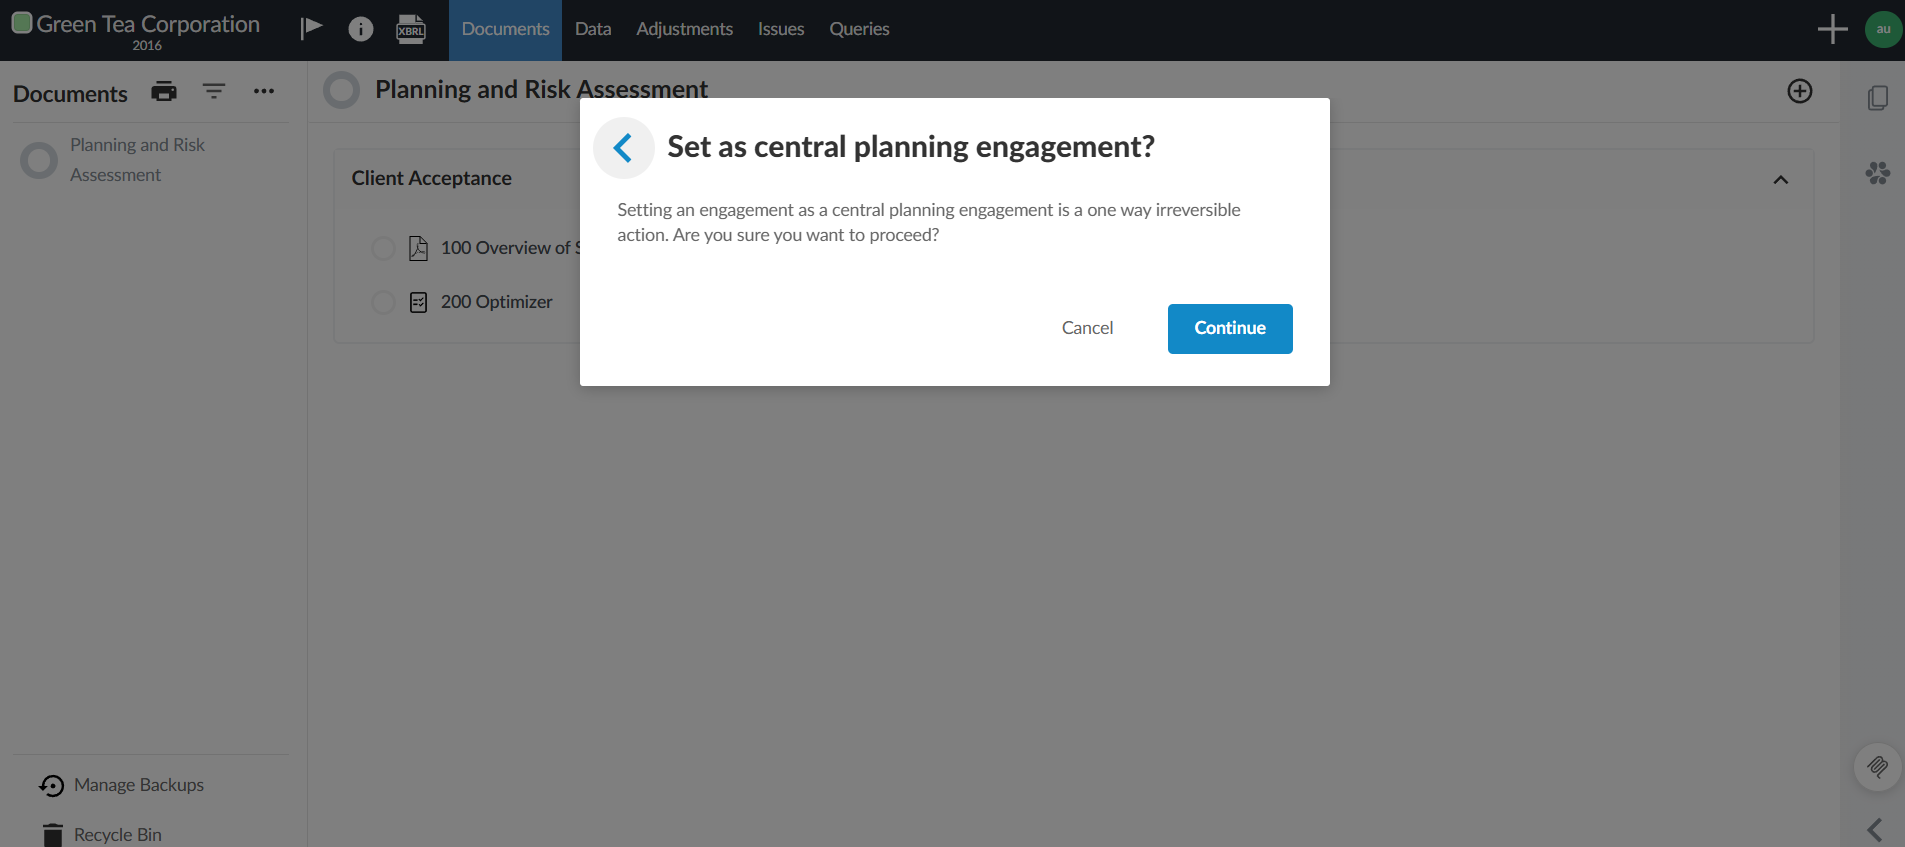Open the milestones flag icon in the toolbar

pyautogui.click(x=311, y=28)
